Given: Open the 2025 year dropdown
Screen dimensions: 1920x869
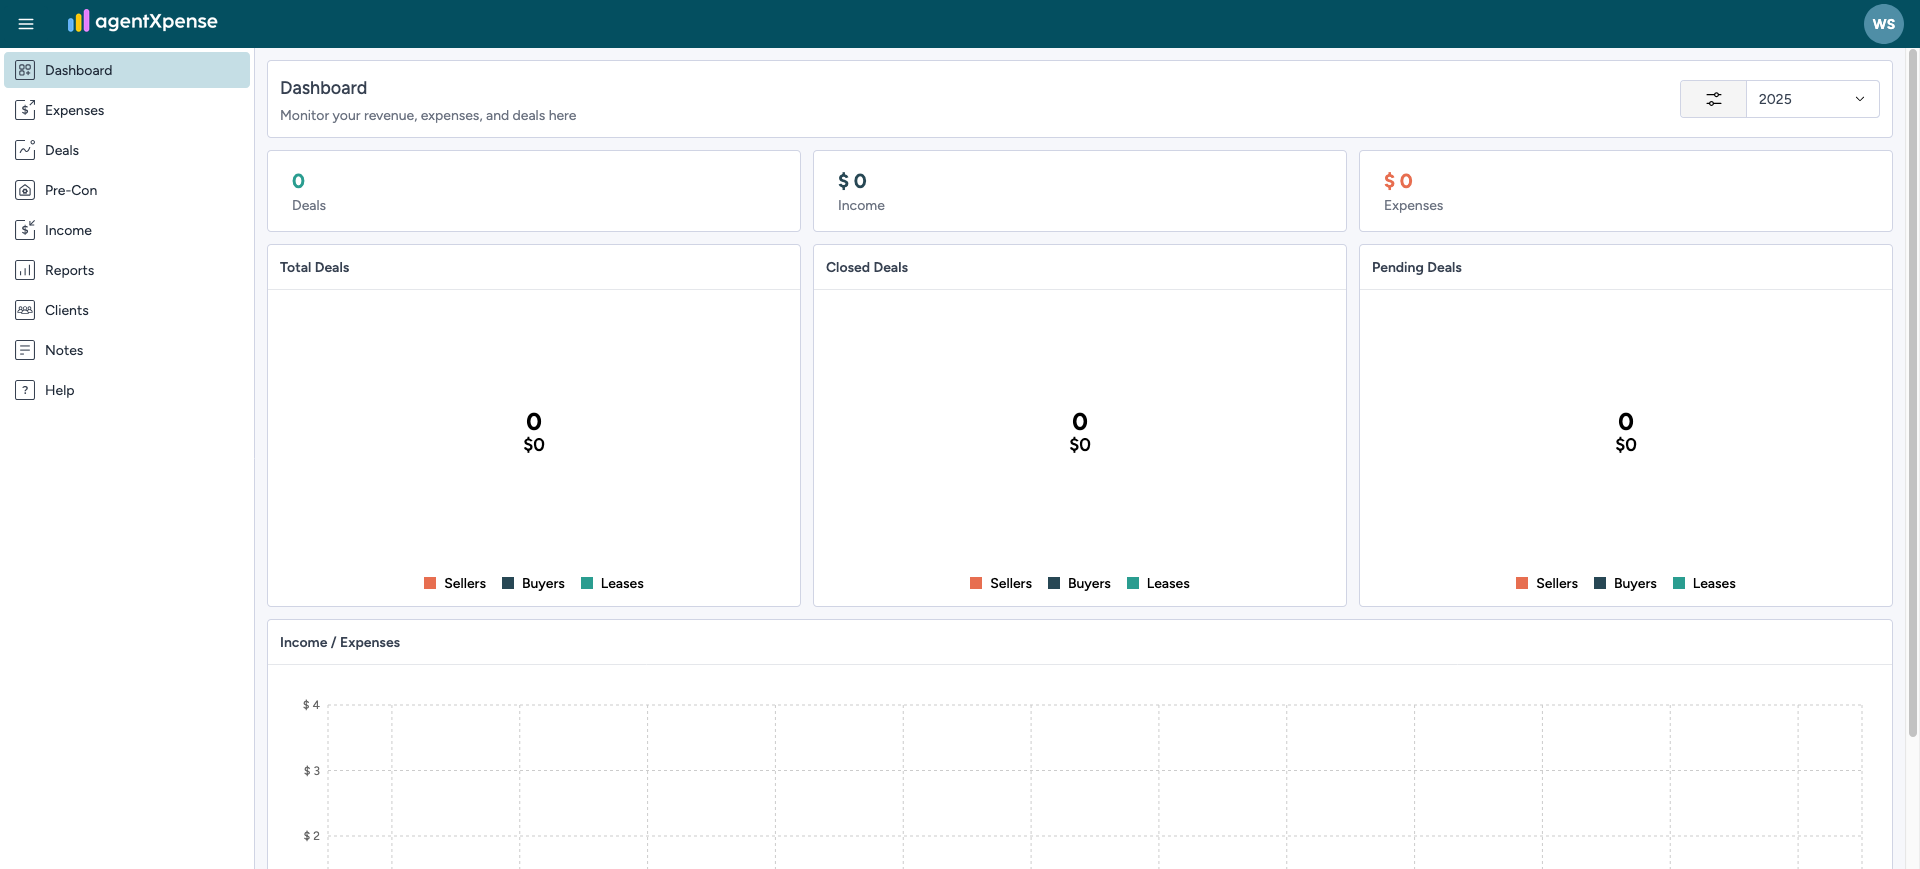Looking at the screenshot, I should tap(1812, 99).
